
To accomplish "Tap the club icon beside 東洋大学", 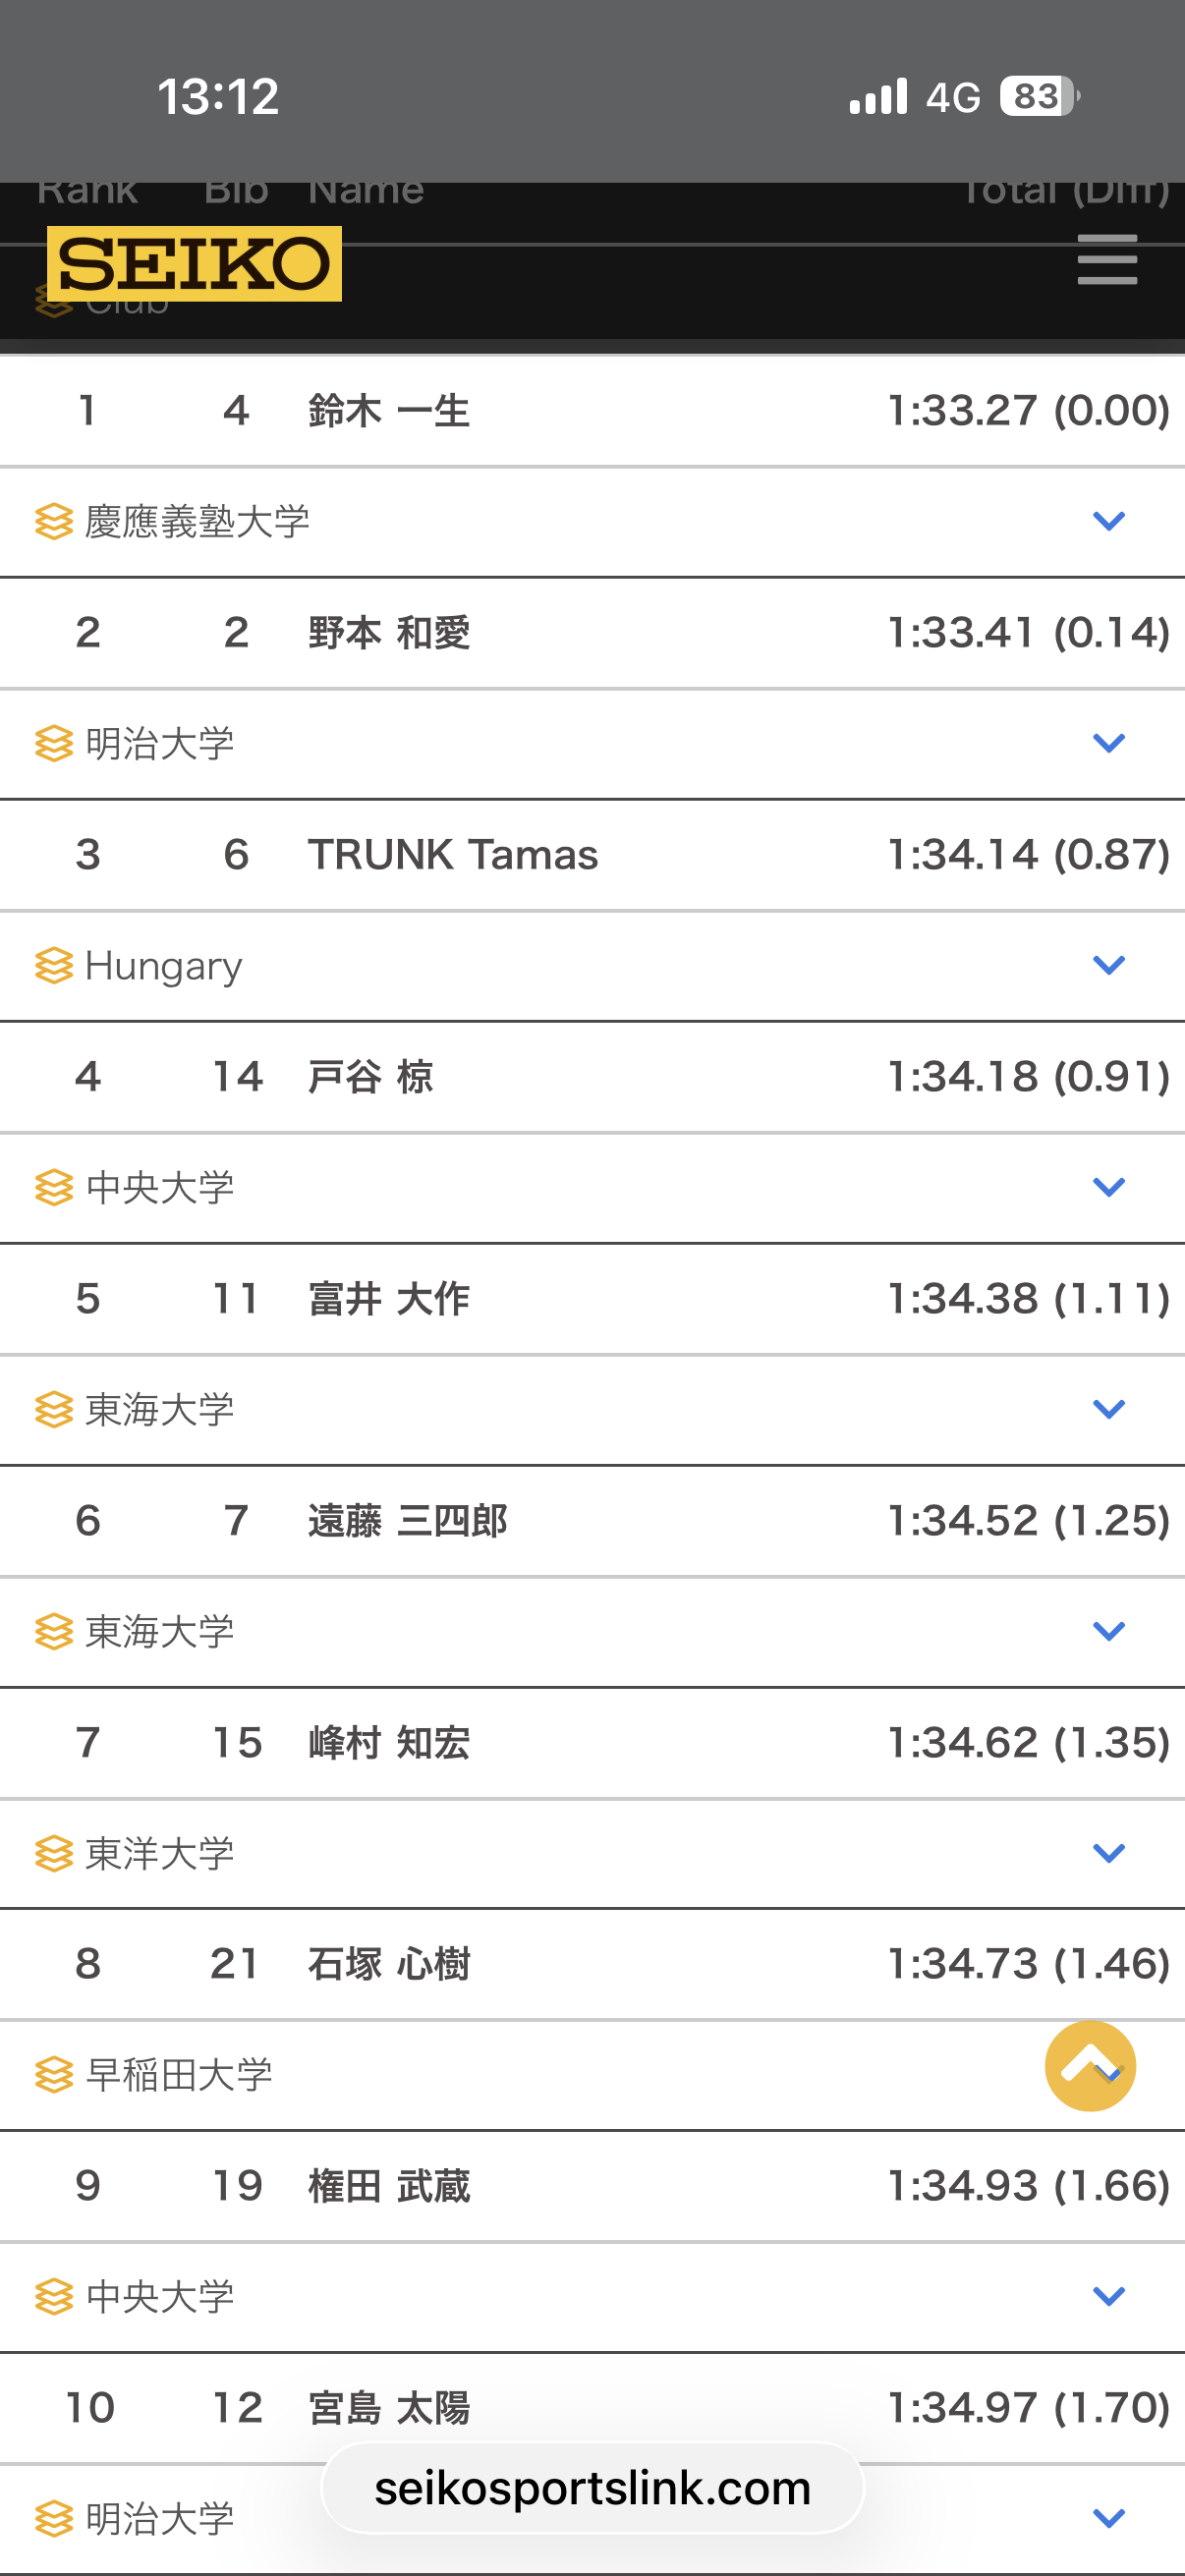I will pos(54,1853).
